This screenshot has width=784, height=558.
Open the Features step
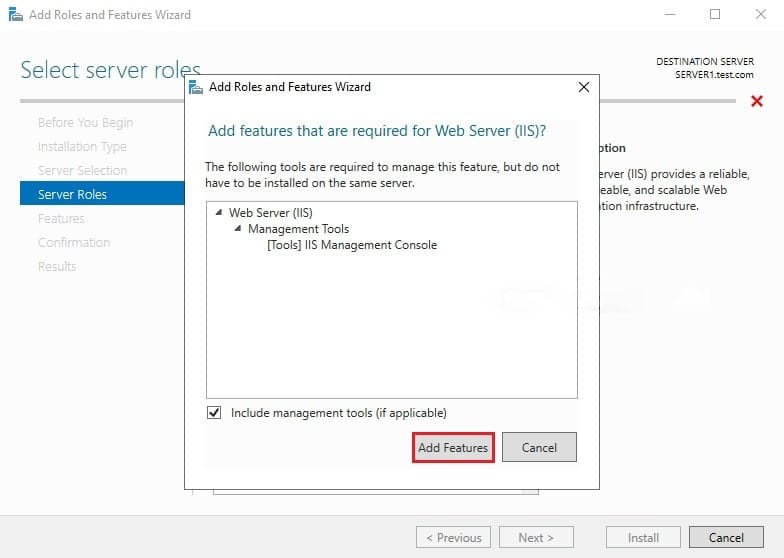[61, 218]
